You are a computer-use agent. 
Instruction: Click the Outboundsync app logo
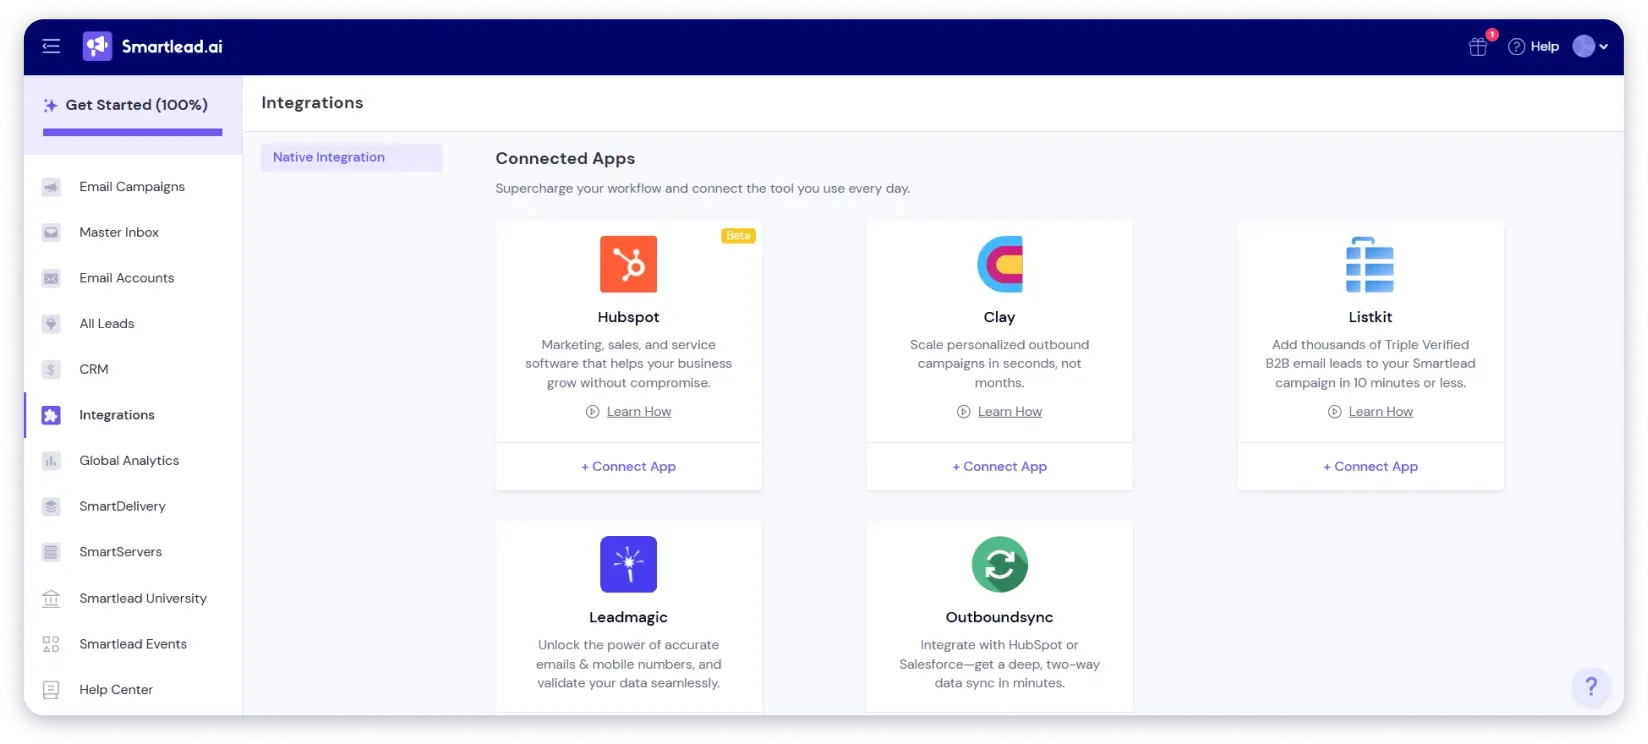pos(999,564)
